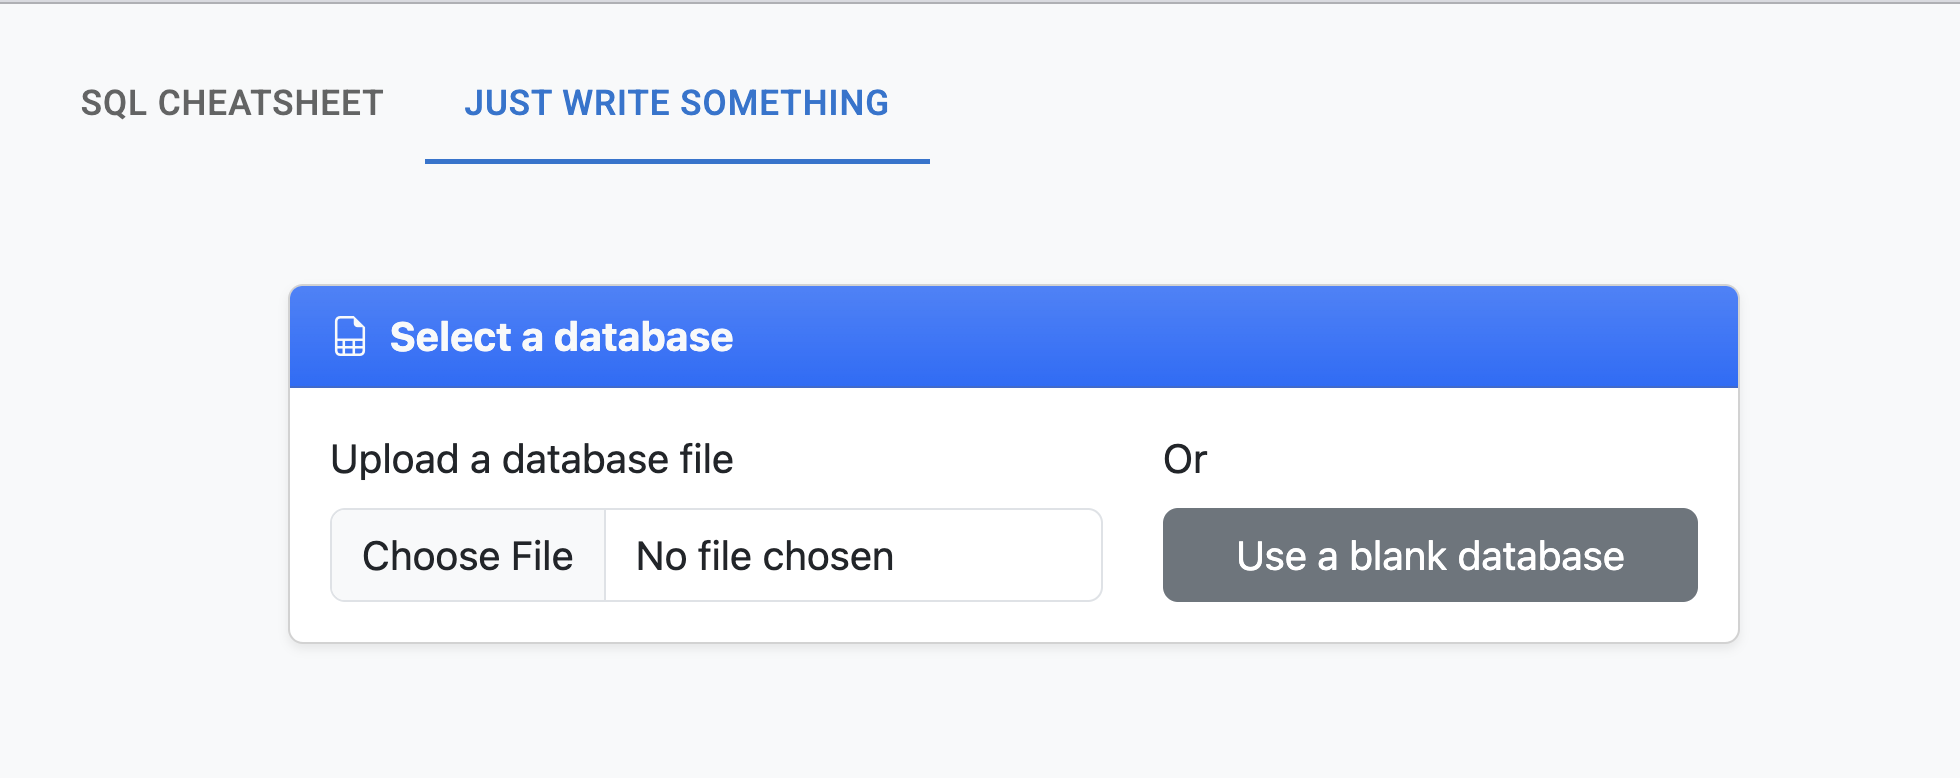Click the word CHEATSHEET in the inactive tab
The image size is (1960, 778).
271,103
